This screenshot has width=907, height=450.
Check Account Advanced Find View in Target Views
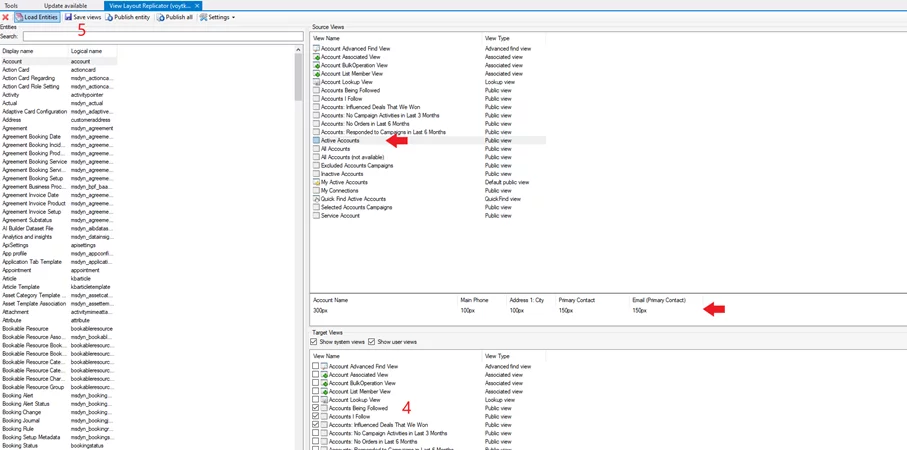[315, 366]
